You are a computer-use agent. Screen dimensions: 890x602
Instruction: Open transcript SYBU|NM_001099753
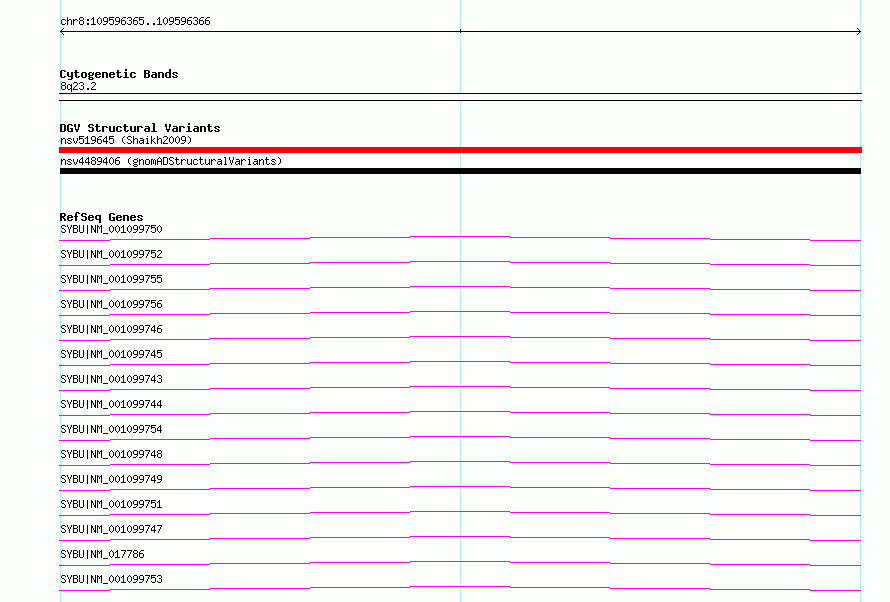[x=111, y=579]
